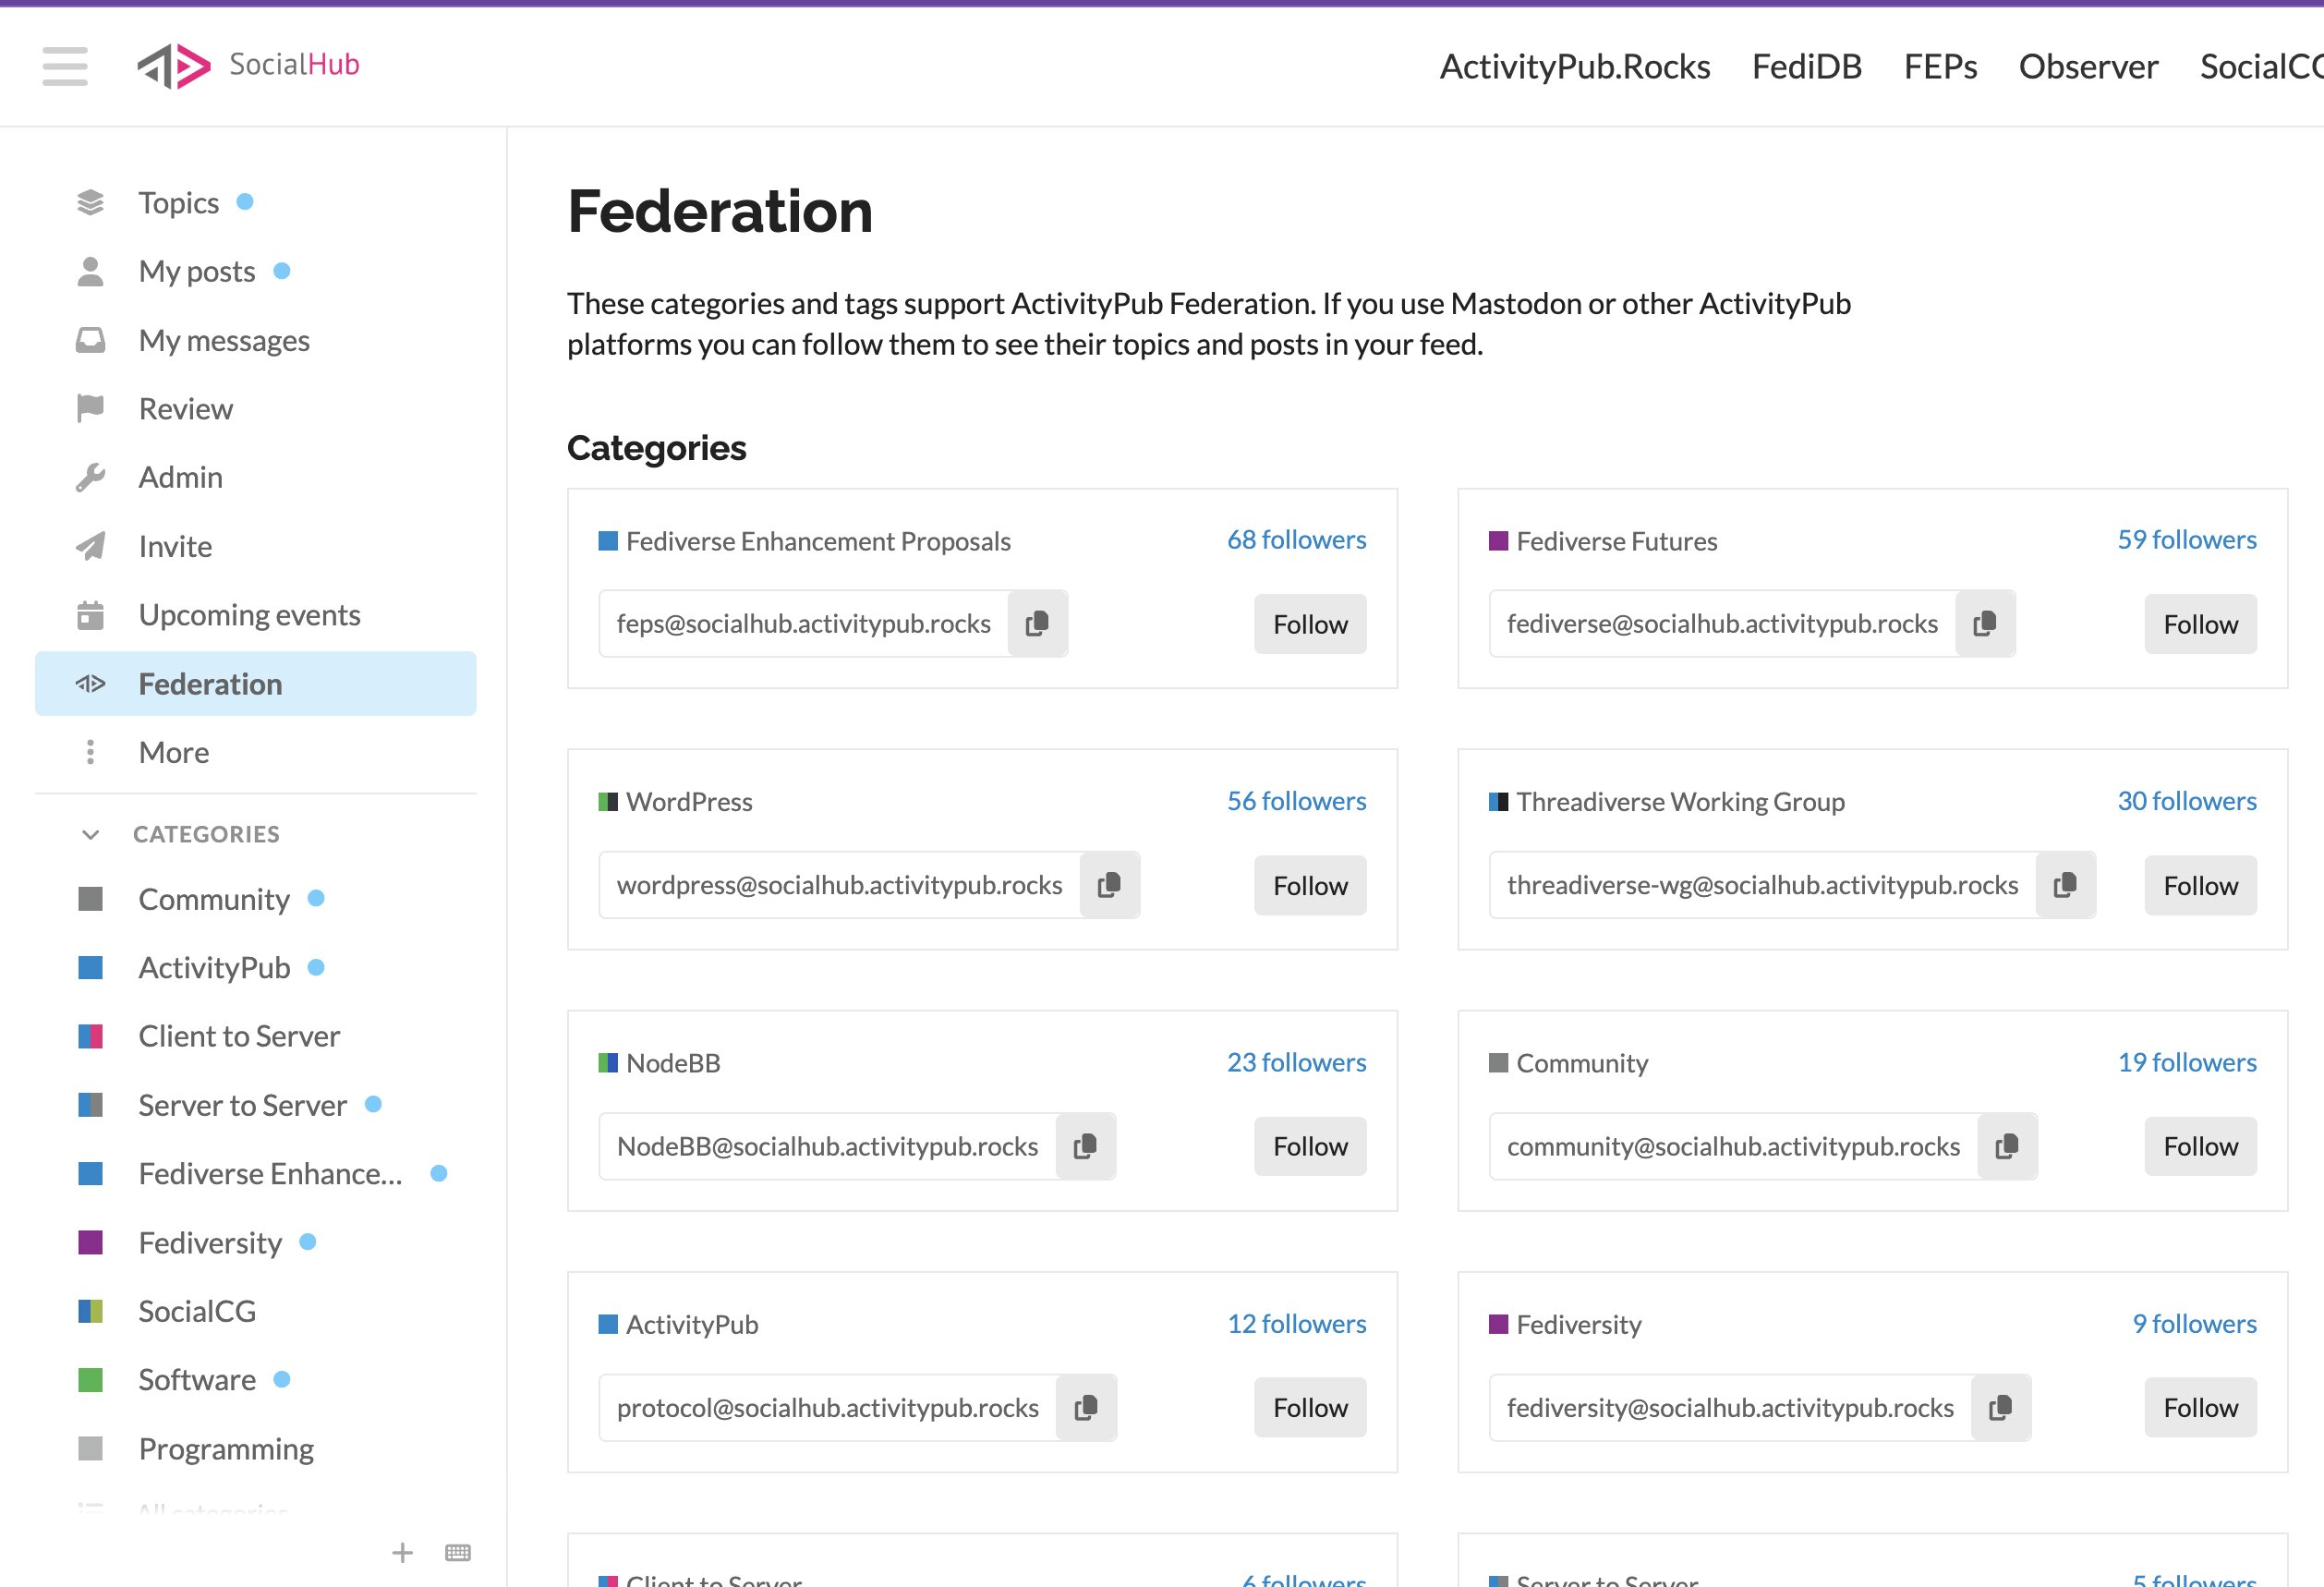Image resolution: width=2324 pixels, height=1587 pixels.
Task: Open the NodeBB card title
Action: pos(659,1063)
